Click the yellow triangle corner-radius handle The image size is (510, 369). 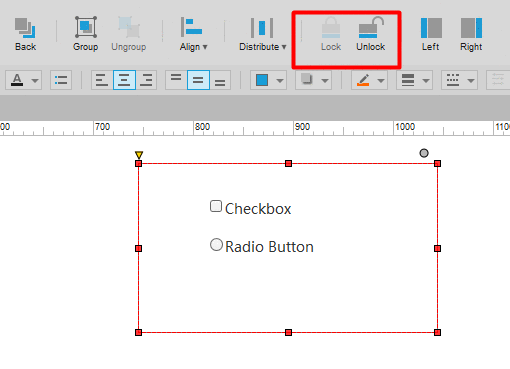click(x=139, y=155)
